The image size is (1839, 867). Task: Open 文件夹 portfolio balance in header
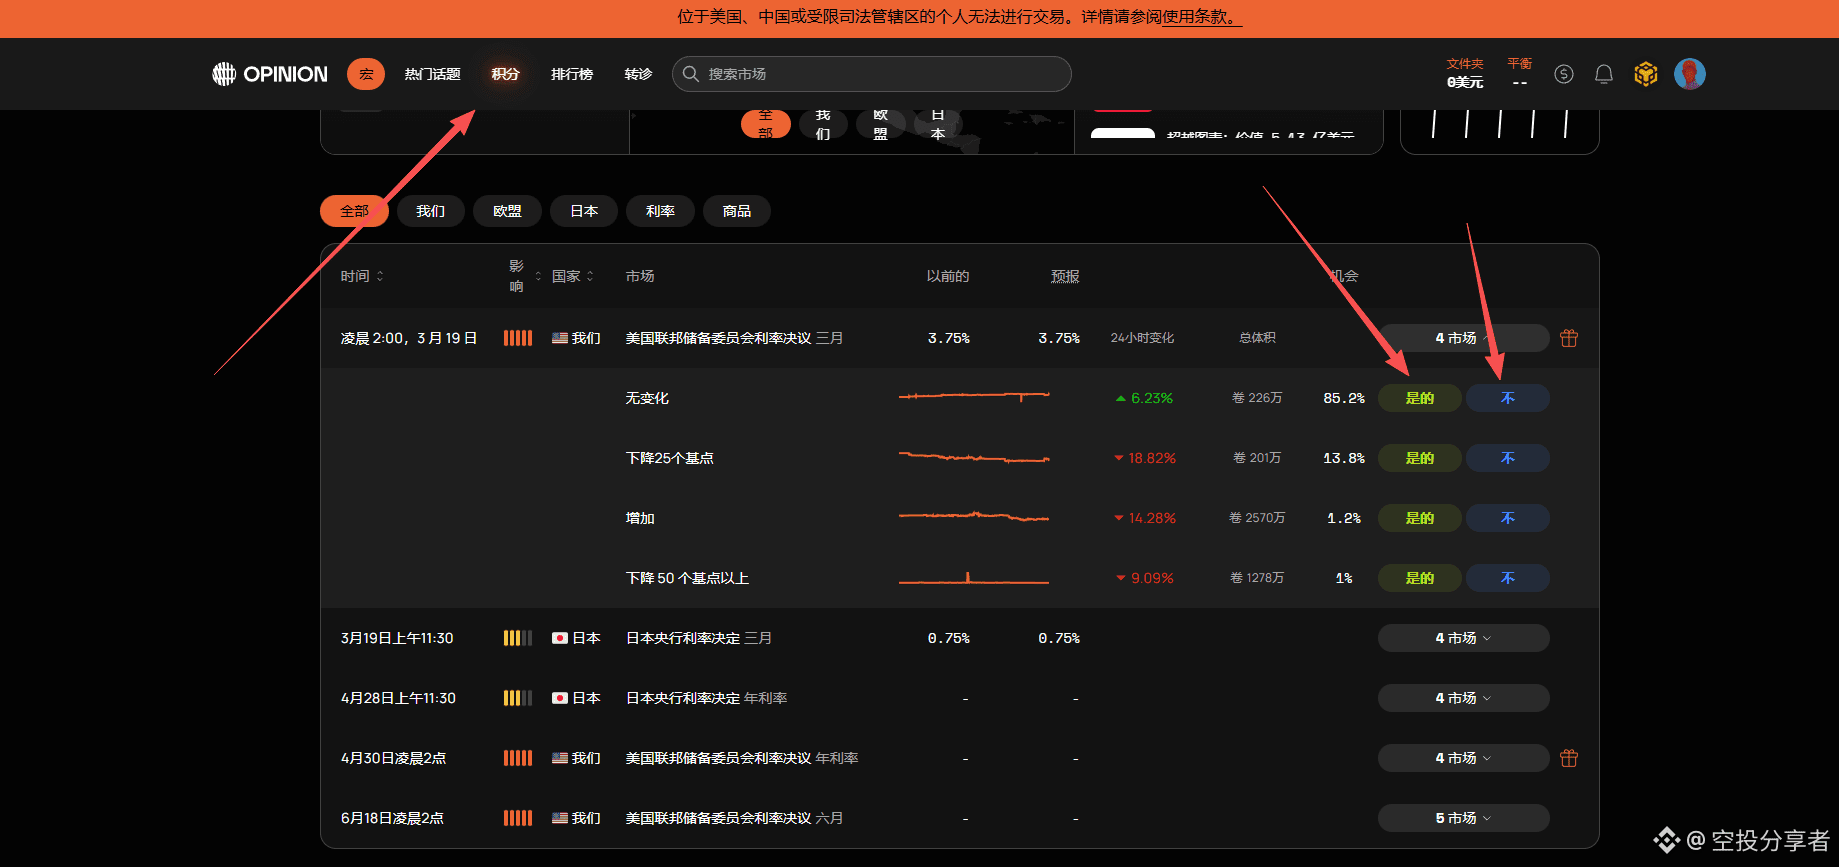[1465, 73]
